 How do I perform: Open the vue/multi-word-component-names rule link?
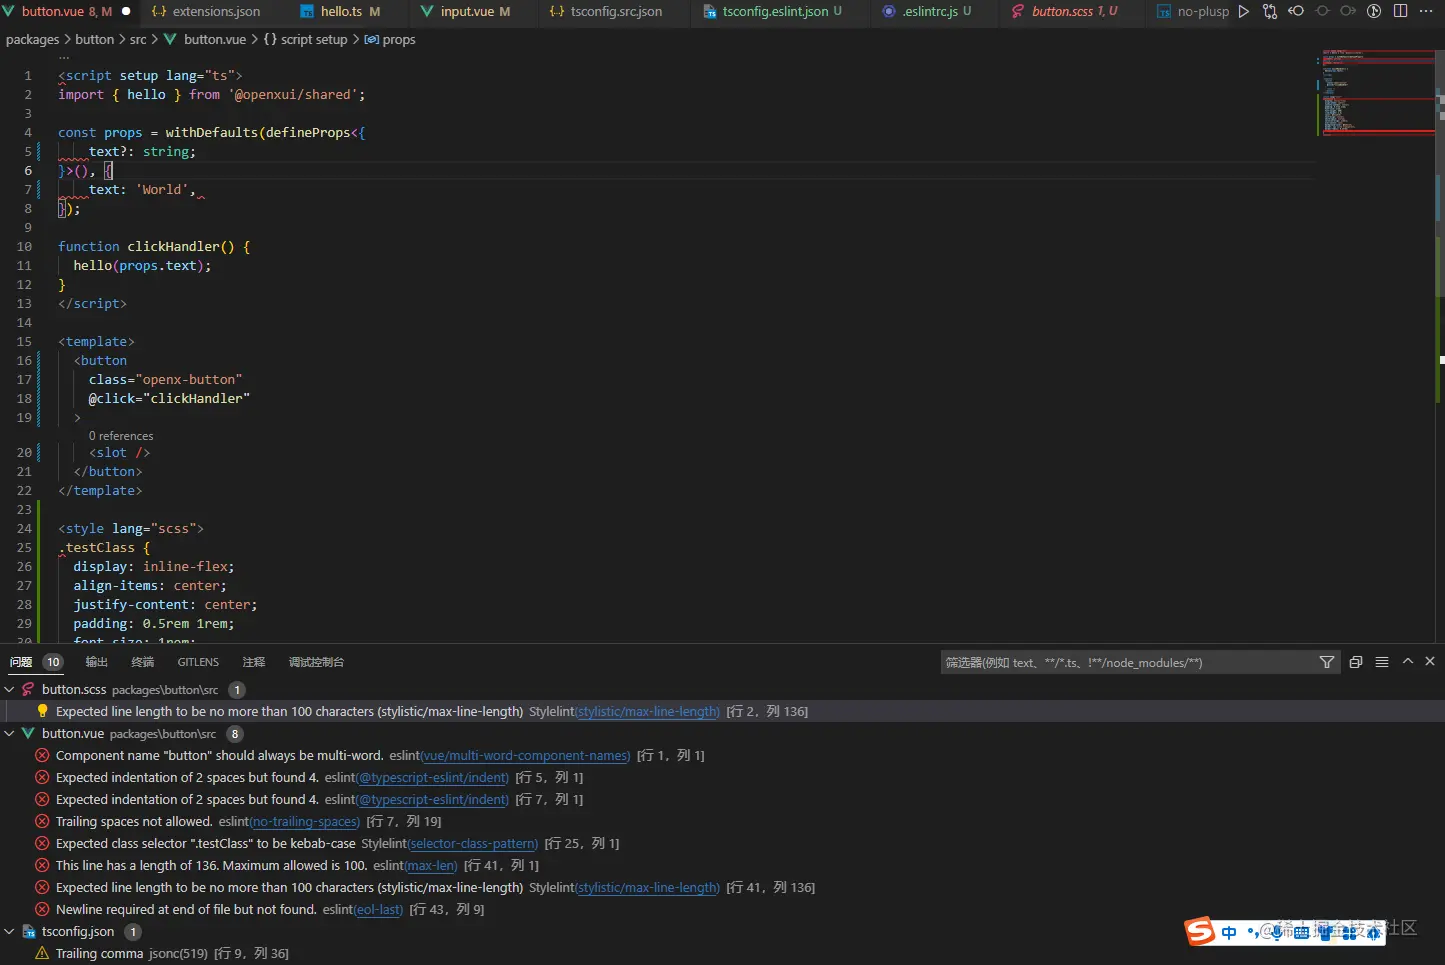[526, 755]
